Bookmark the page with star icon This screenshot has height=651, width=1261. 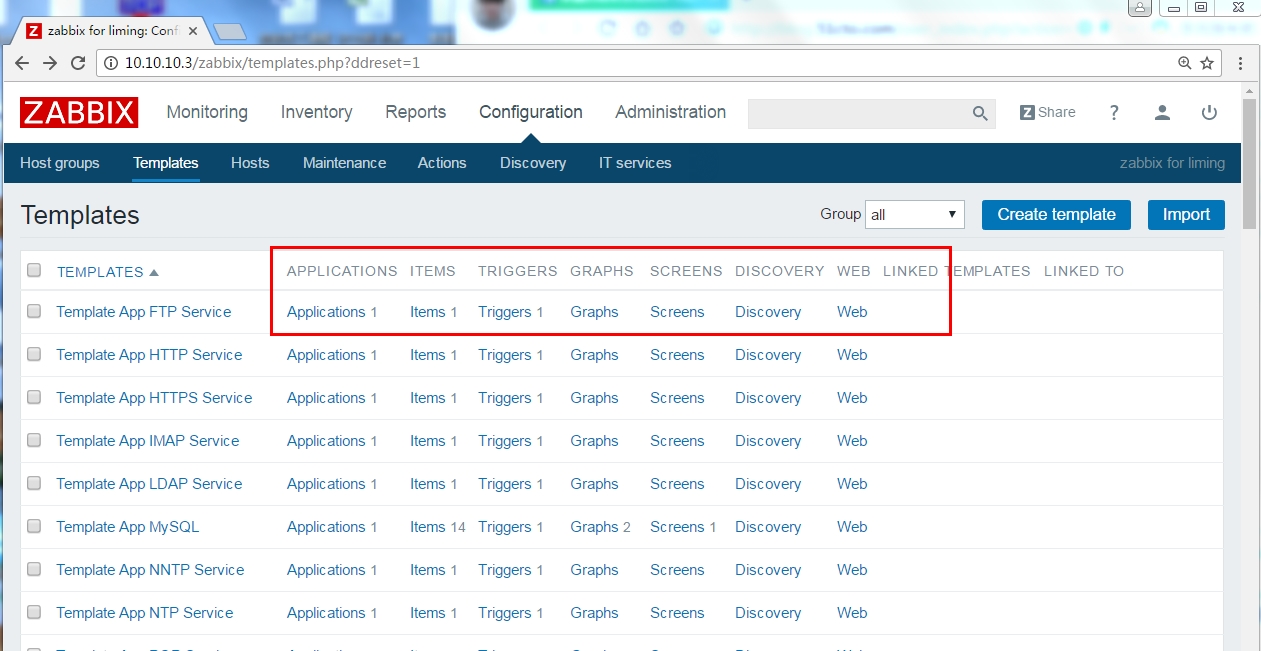click(x=1207, y=63)
